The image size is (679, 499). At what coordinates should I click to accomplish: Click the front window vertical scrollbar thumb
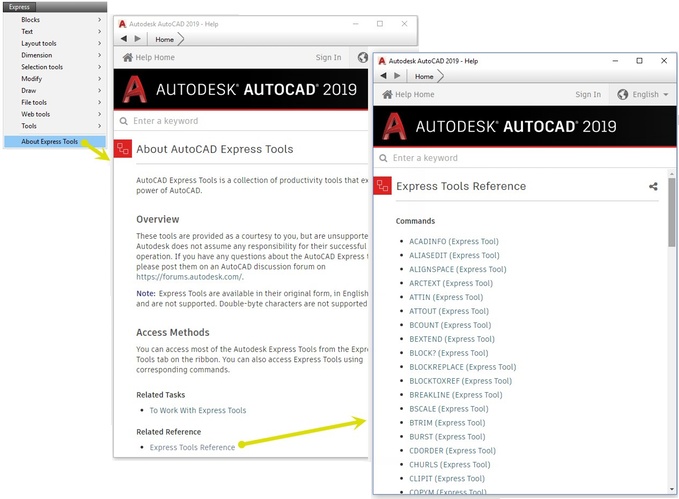672,212
